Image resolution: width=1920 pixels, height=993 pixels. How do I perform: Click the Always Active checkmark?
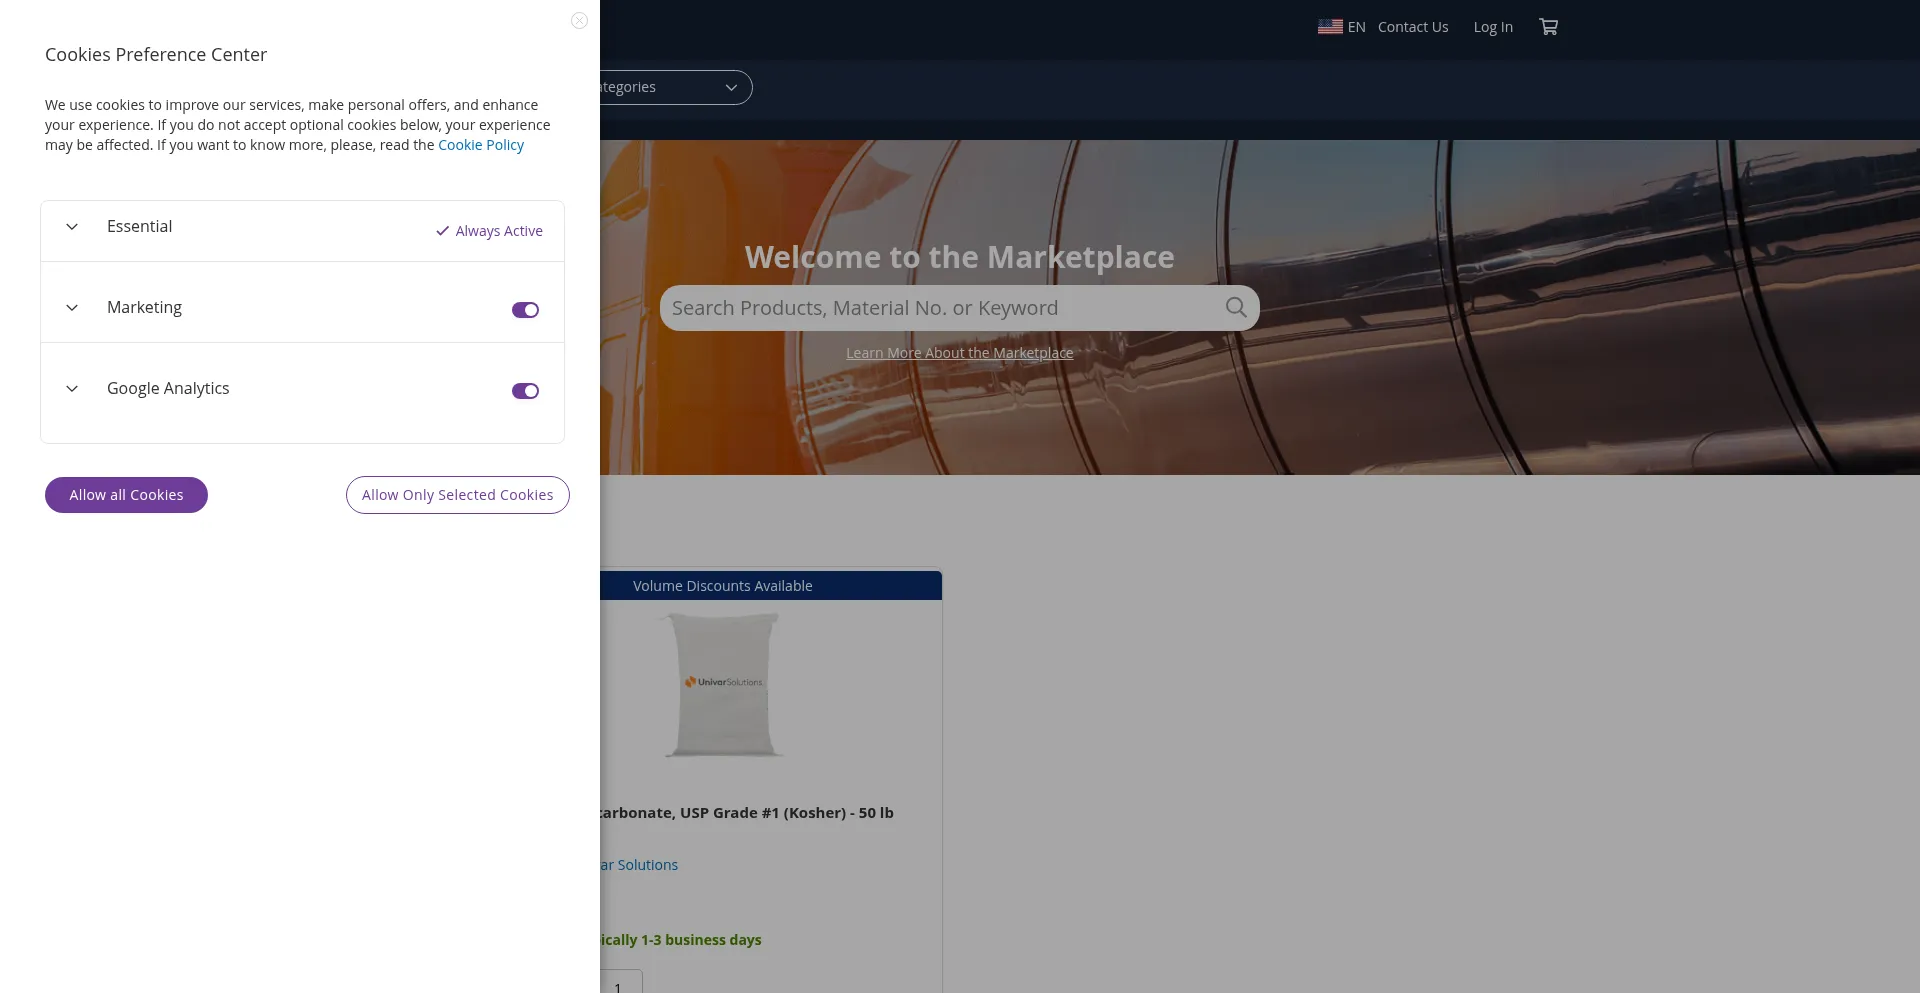pyautogui.click(x=442, y=231)
